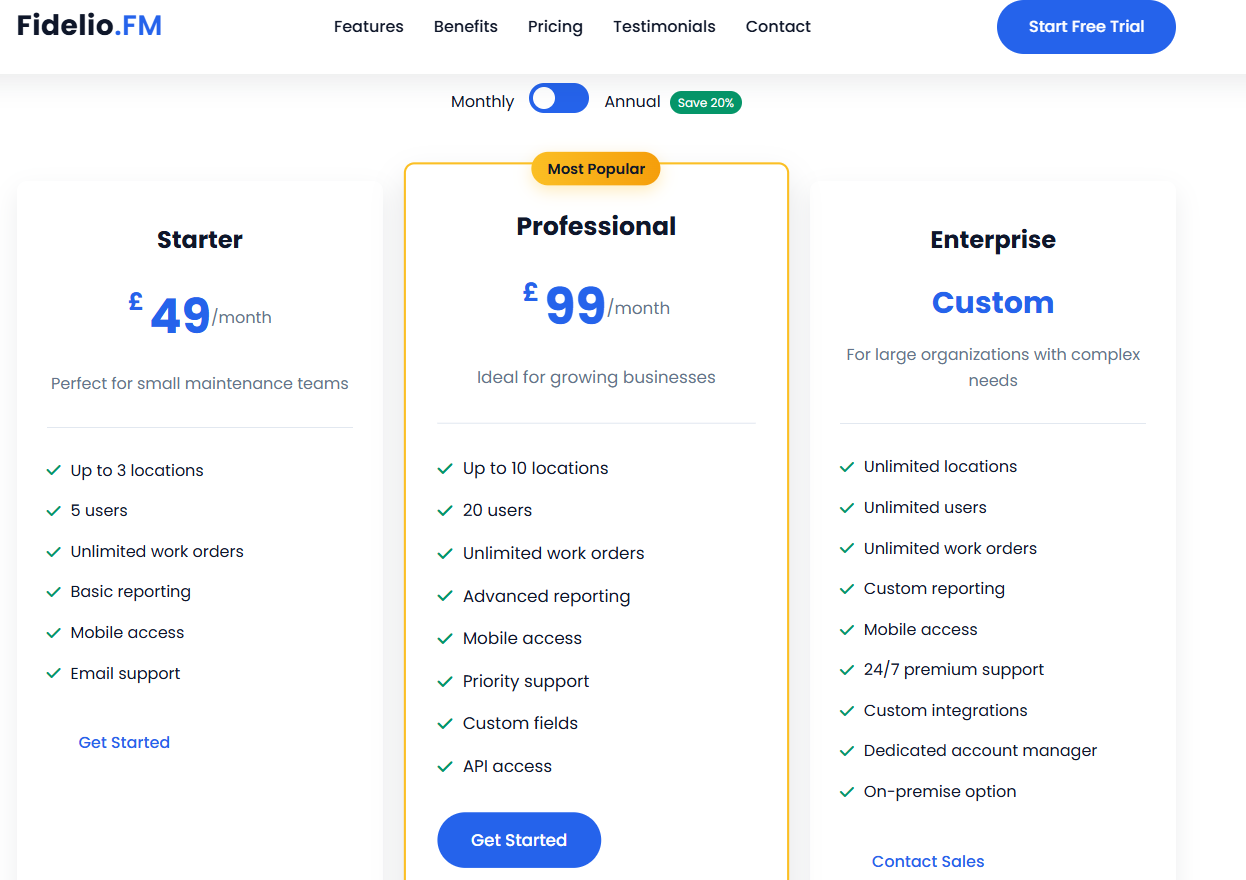This screenshot has width=1246, height=880.
Task: Click the checkmark beside API access
Action: tap(446, 766)
